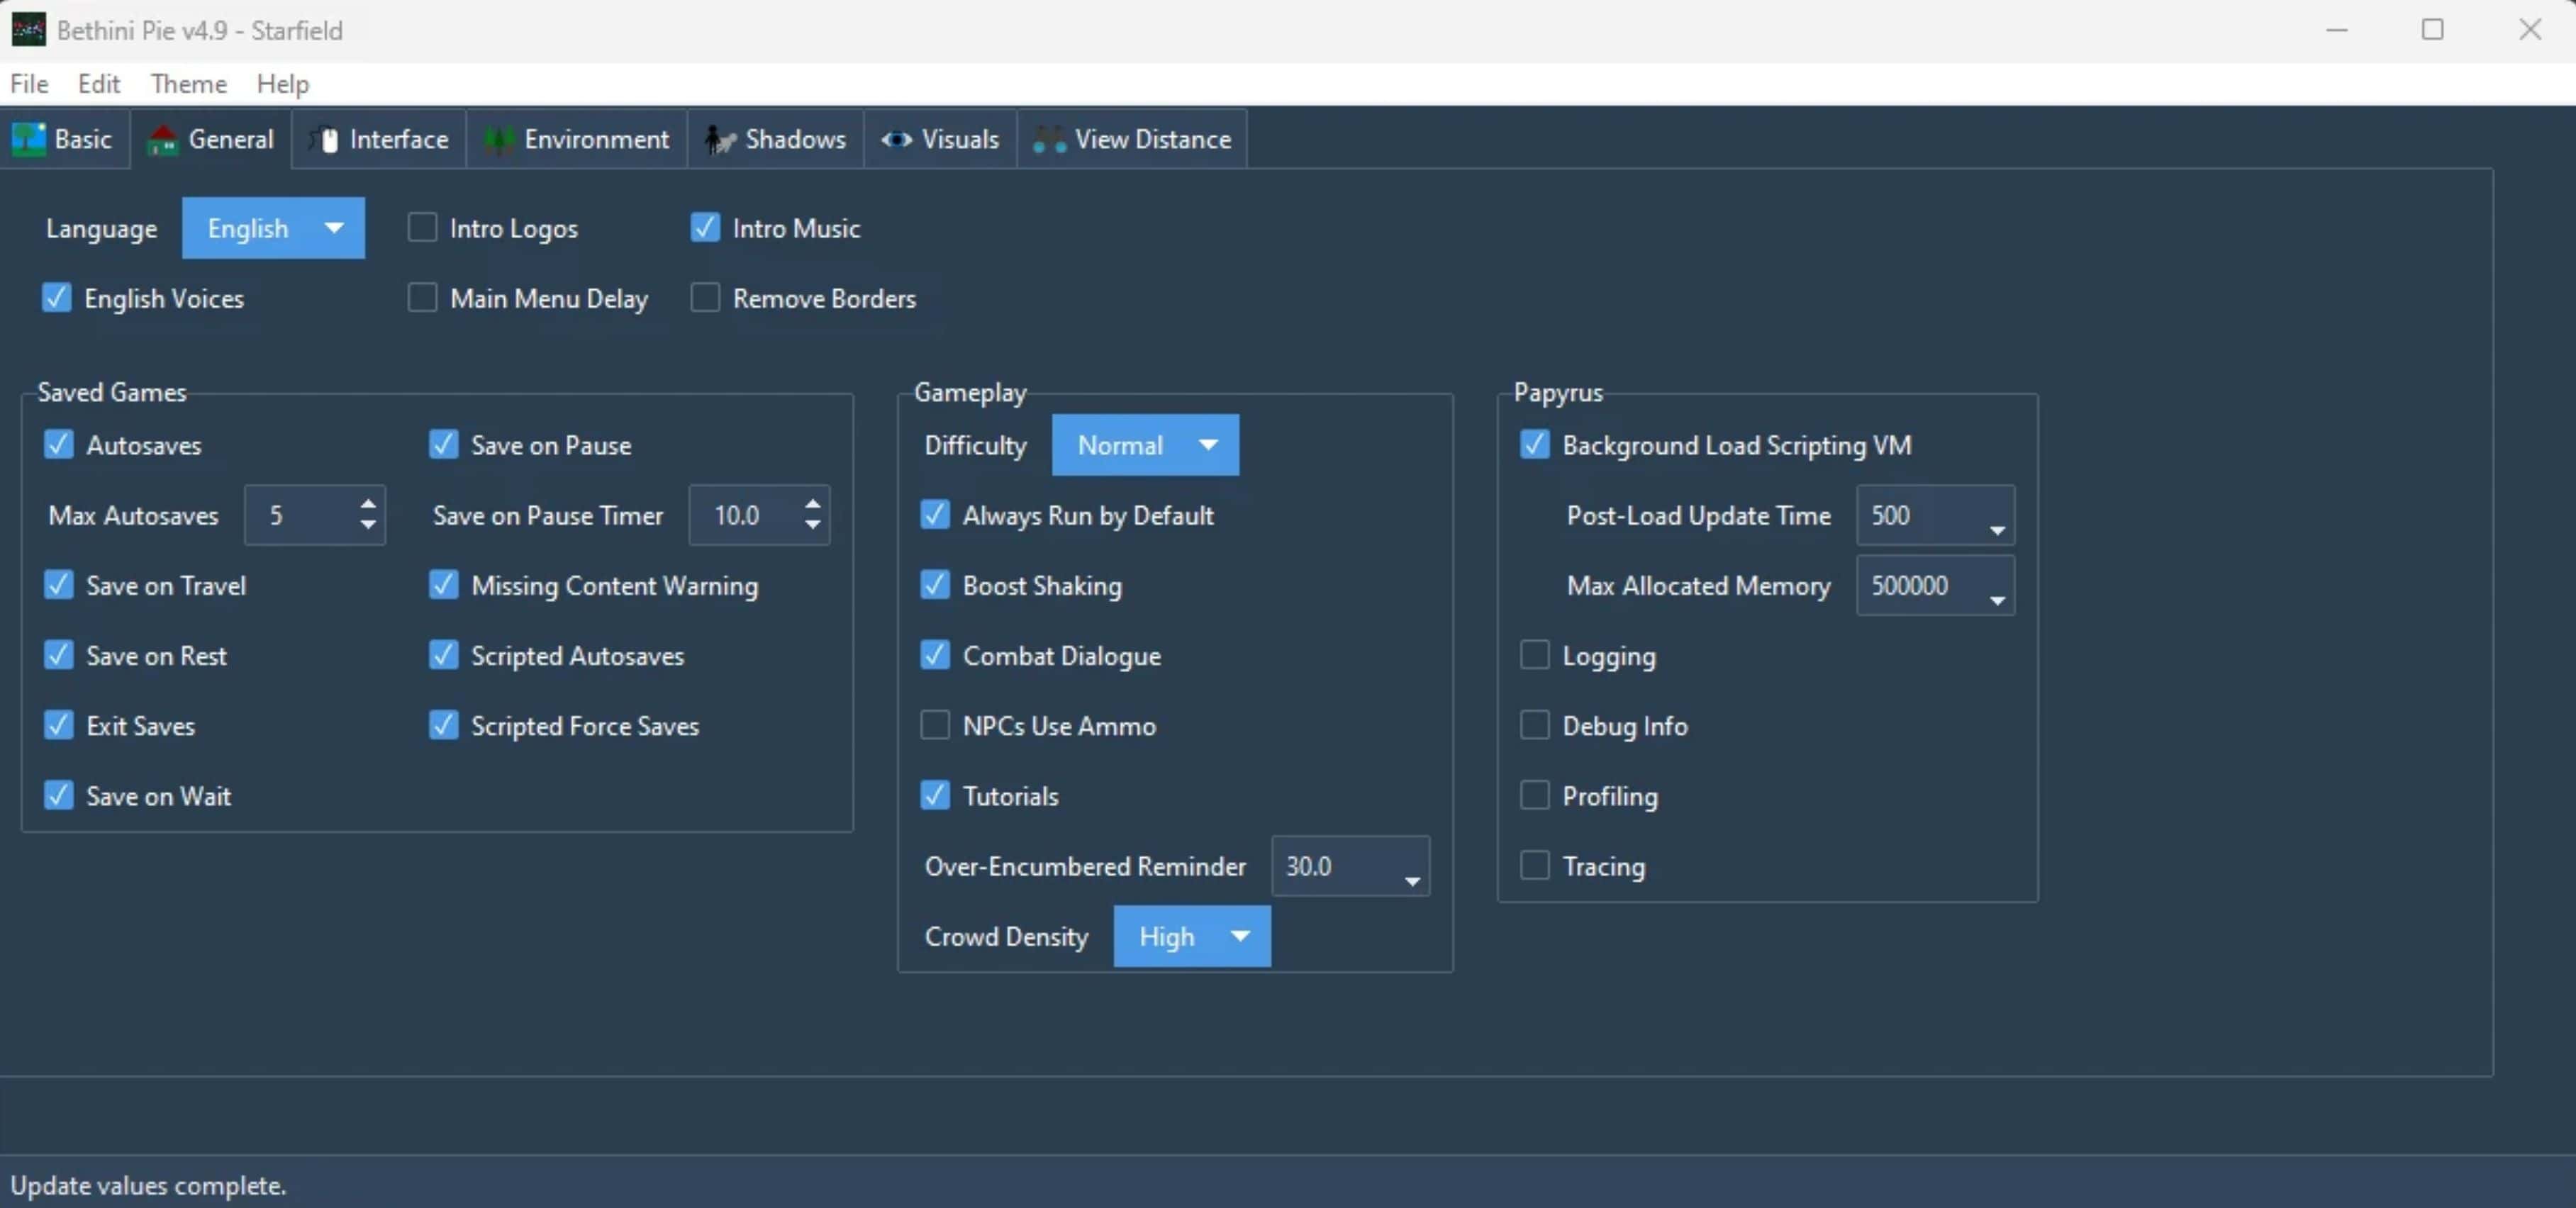Click the View Distance binoculars icon
The height and width of the screenshot is (1208, 2576).
pyautogui.click(x=1049, y=139)
